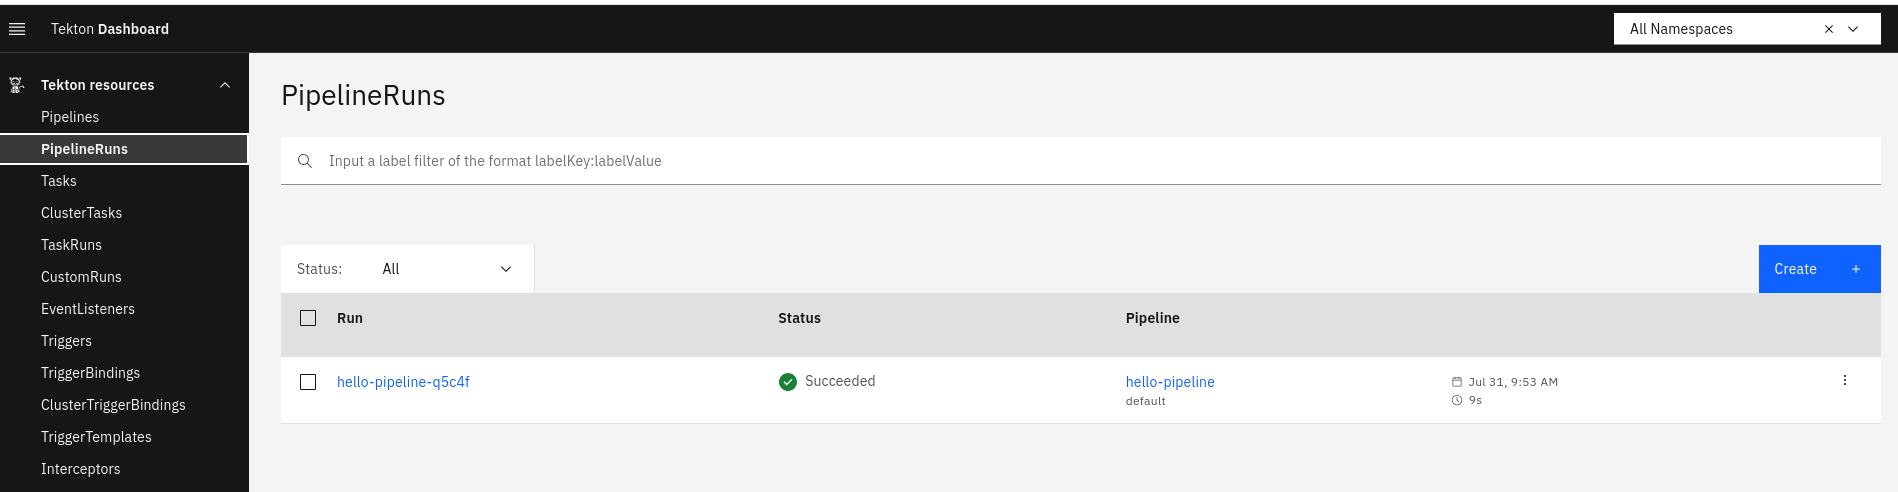Click the Tekton resources cat icon
1898x492 pixels.
pos(16,85)
